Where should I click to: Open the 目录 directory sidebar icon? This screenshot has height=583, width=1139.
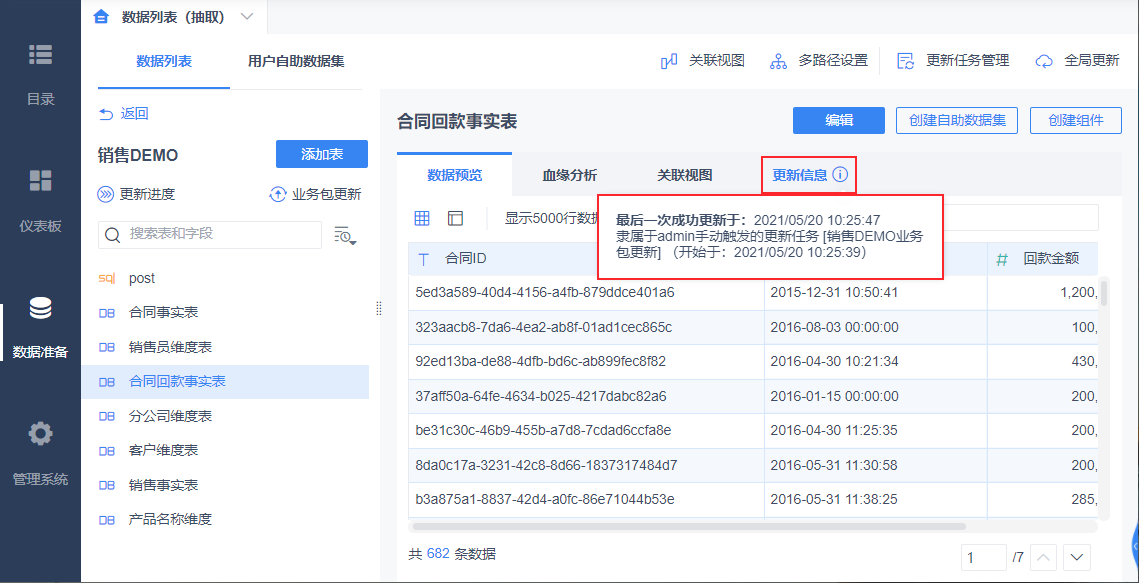pyautogui.click(x=40, y=55)
